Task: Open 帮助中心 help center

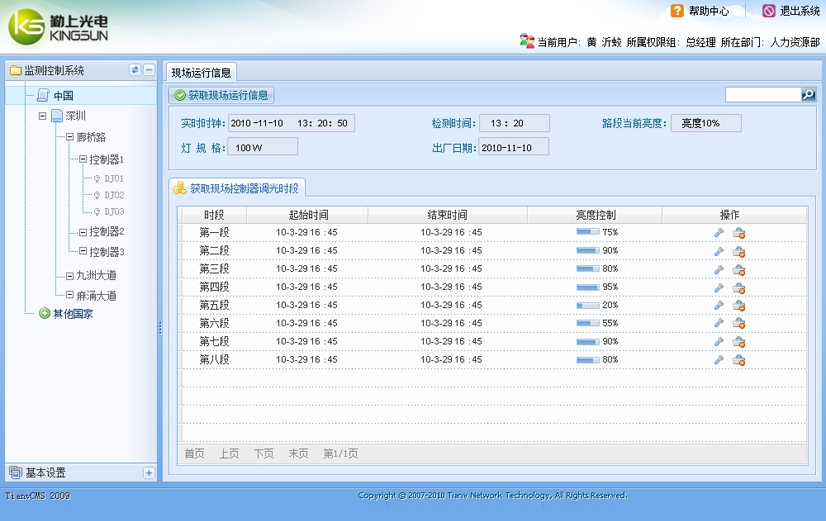Action: [x=707, y=11]
